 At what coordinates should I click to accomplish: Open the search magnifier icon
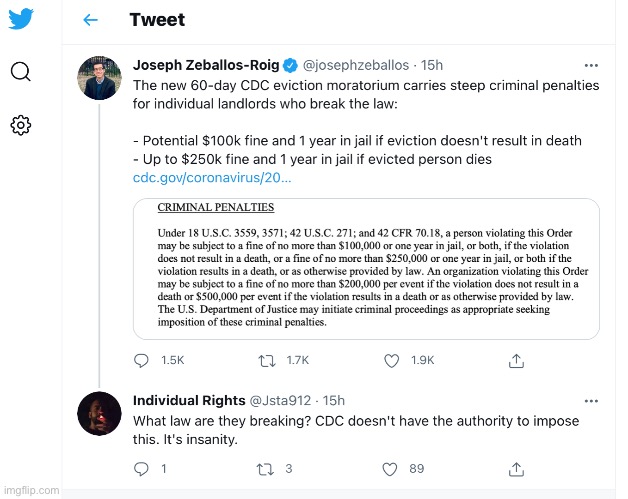(21, 72)
